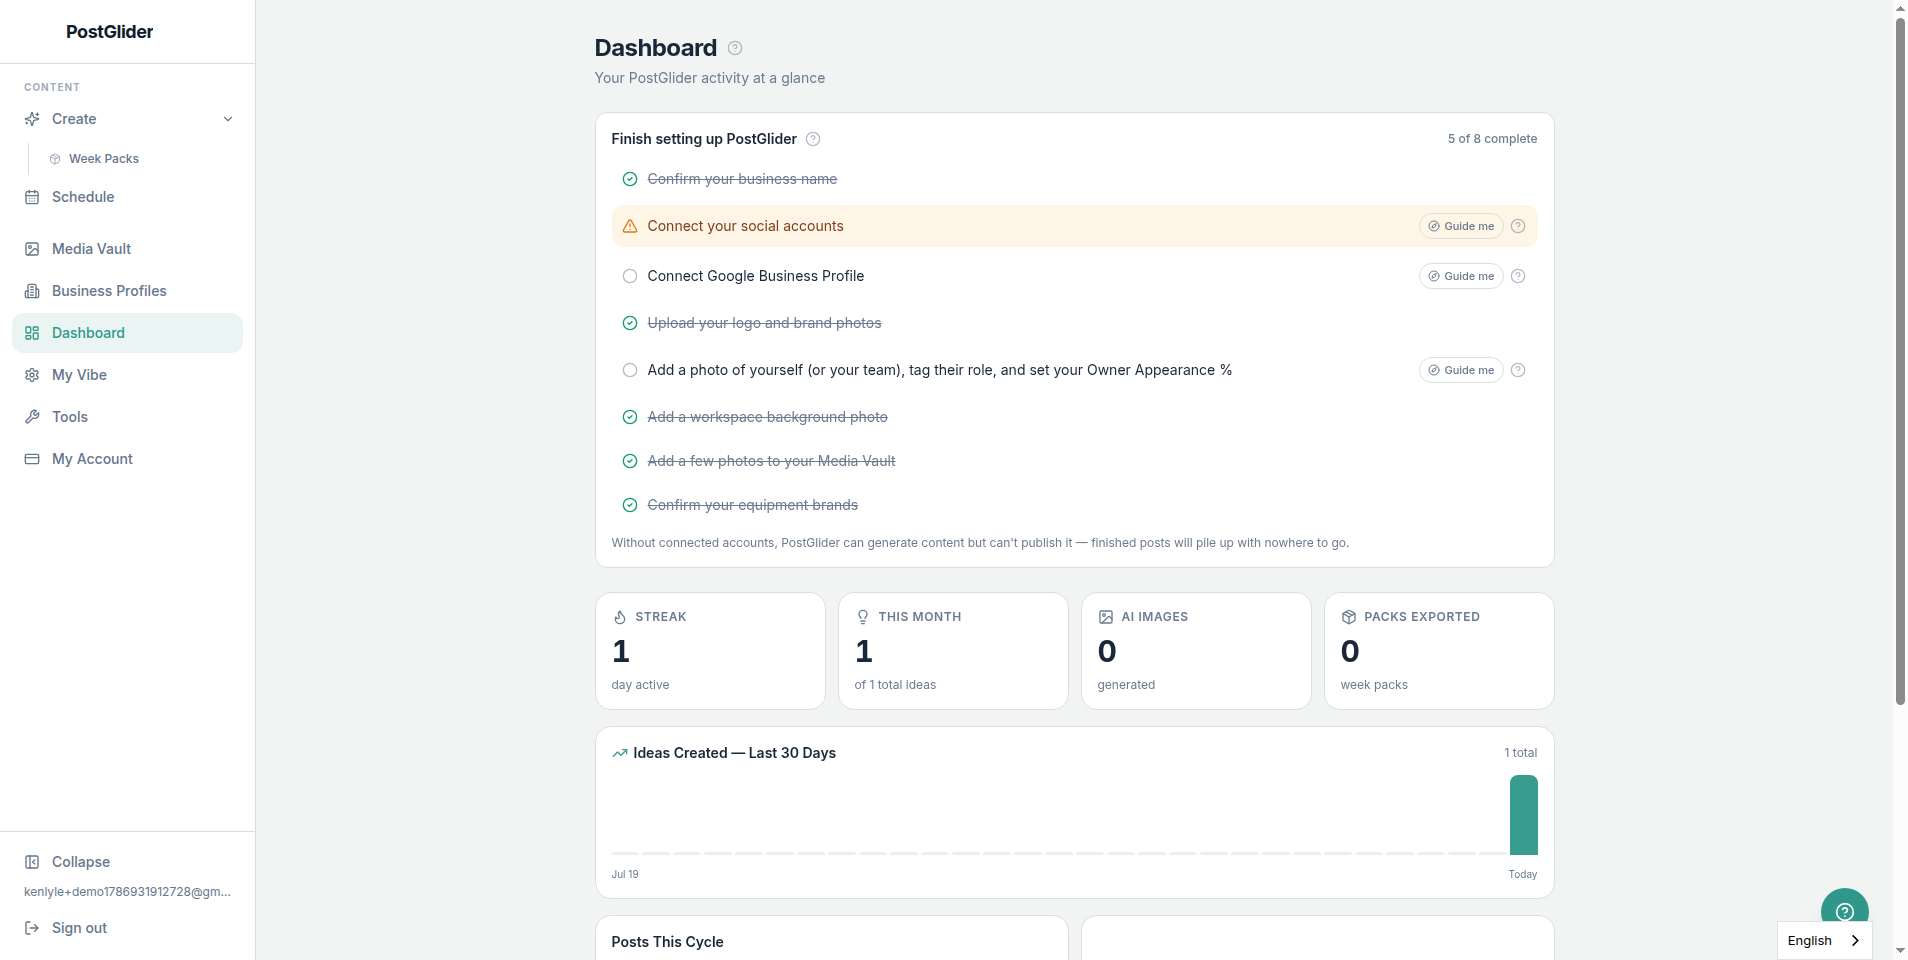Open the floating green help bubble
This screenshot has height=960, width=1908.
coord(1845,911)
